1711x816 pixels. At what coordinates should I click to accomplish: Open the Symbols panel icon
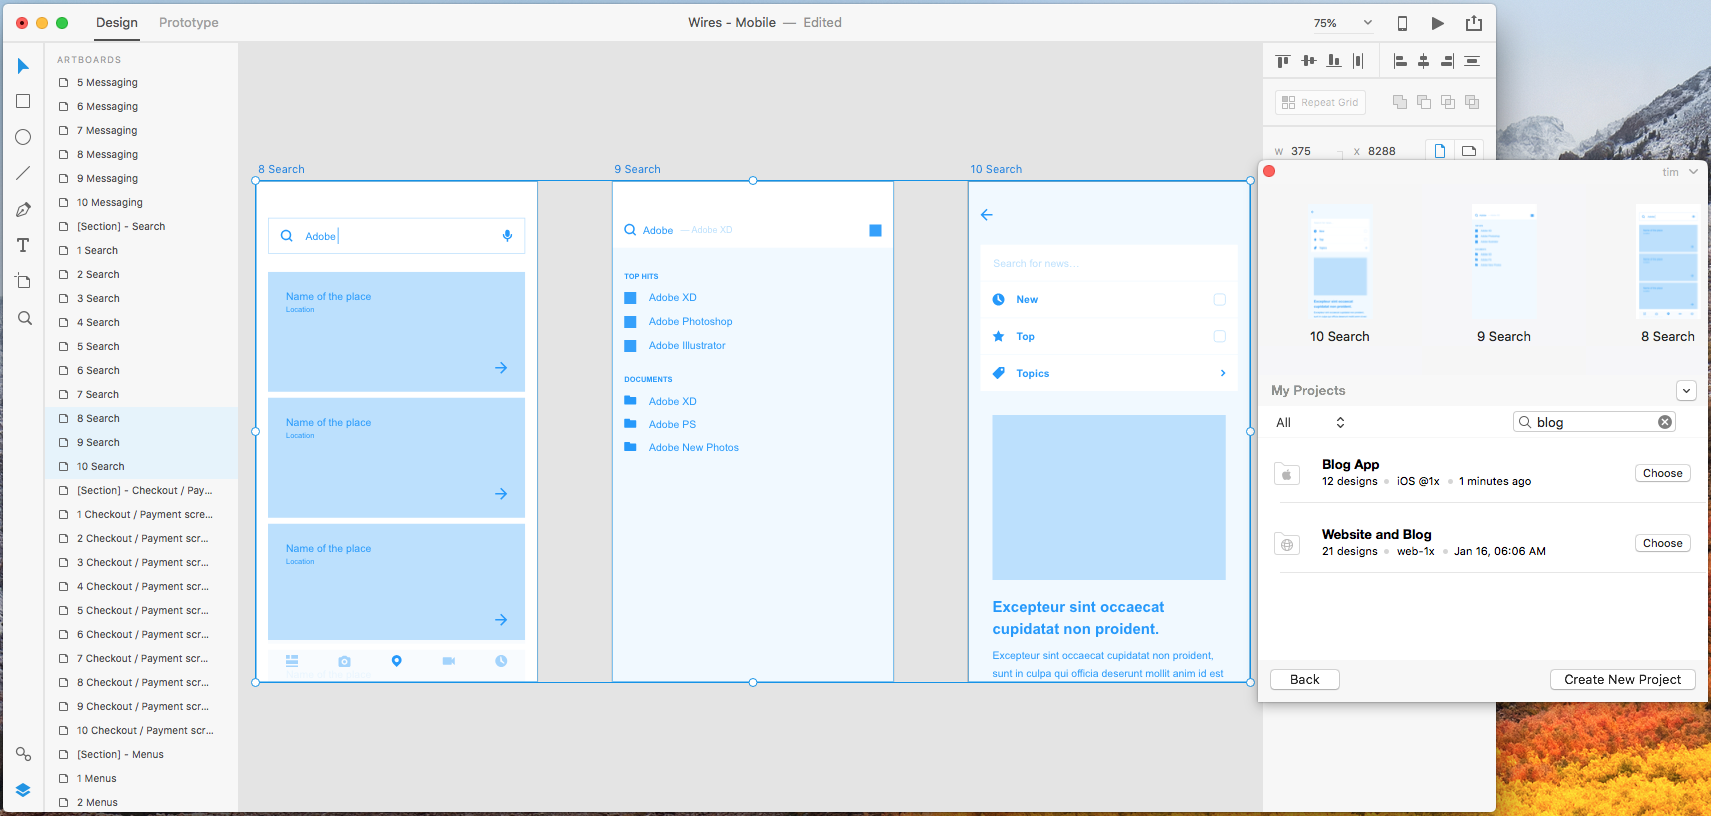click(x=23, y=754)
